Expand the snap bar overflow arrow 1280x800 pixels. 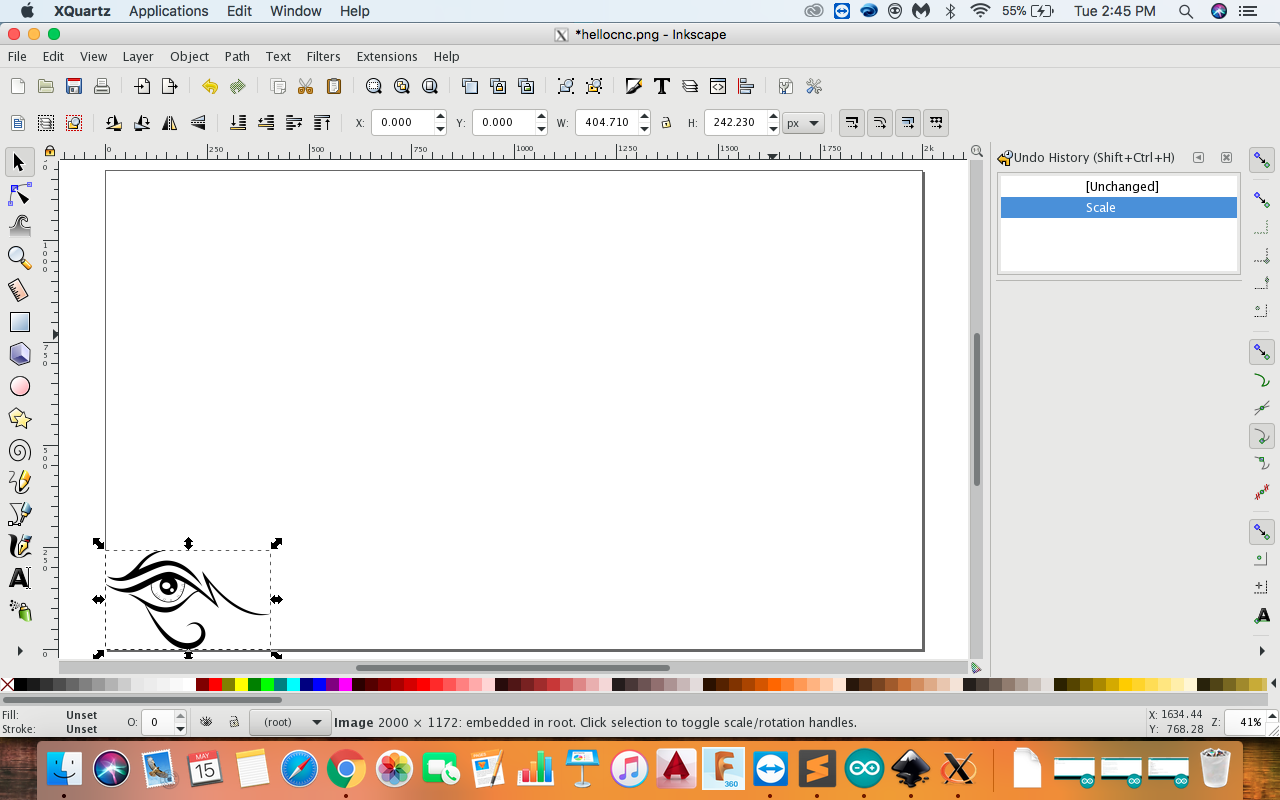pyautogui.click(x=1262, y=651)
